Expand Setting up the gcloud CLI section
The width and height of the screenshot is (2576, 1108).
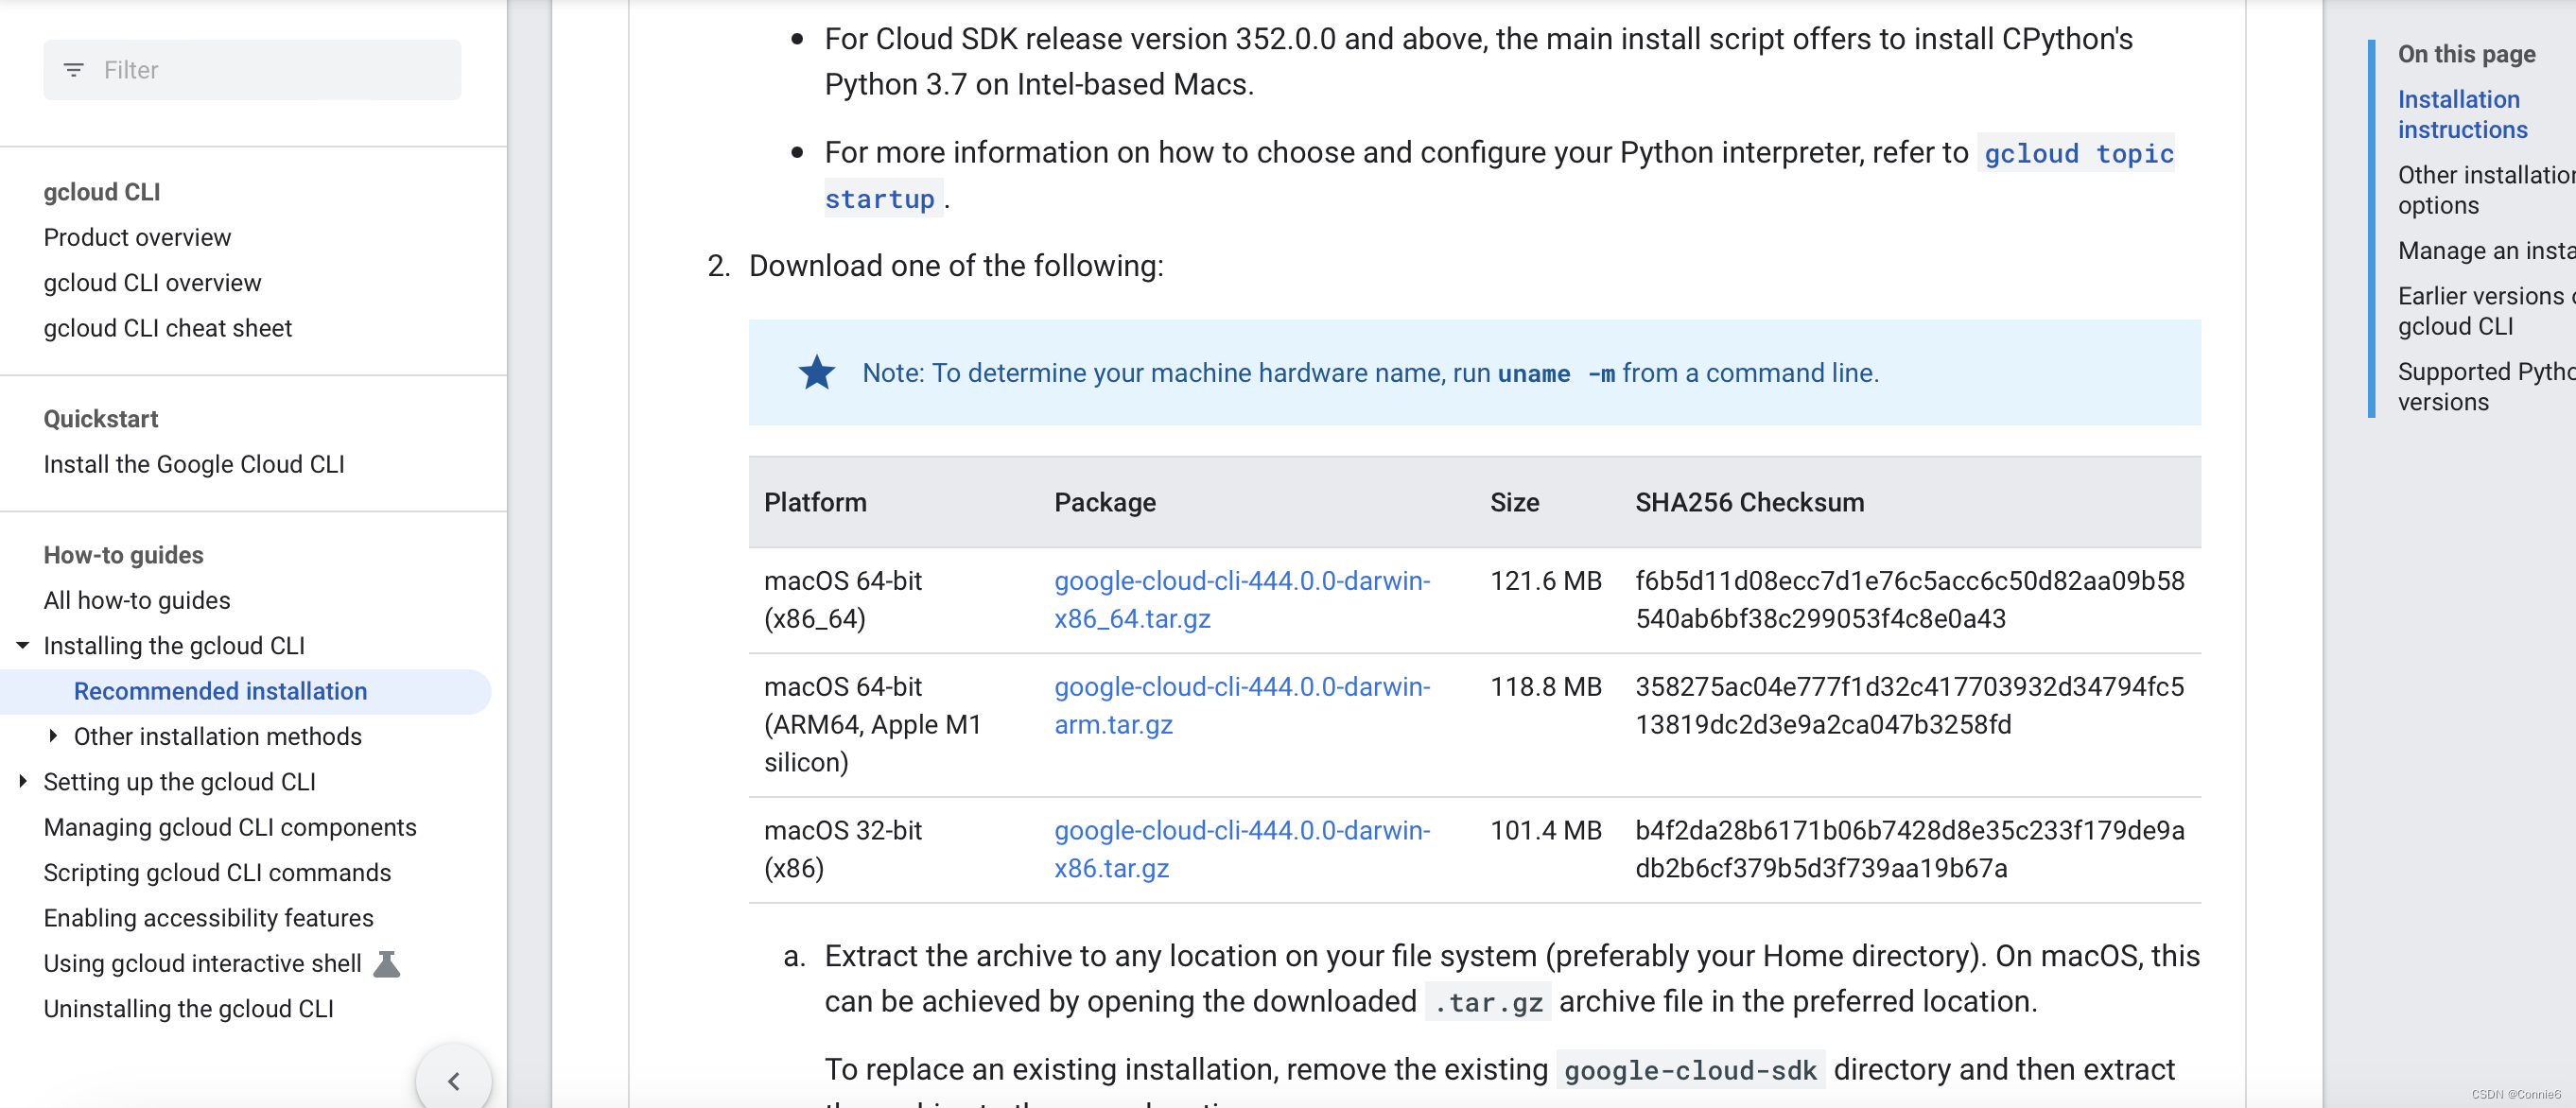coord(22,781)
